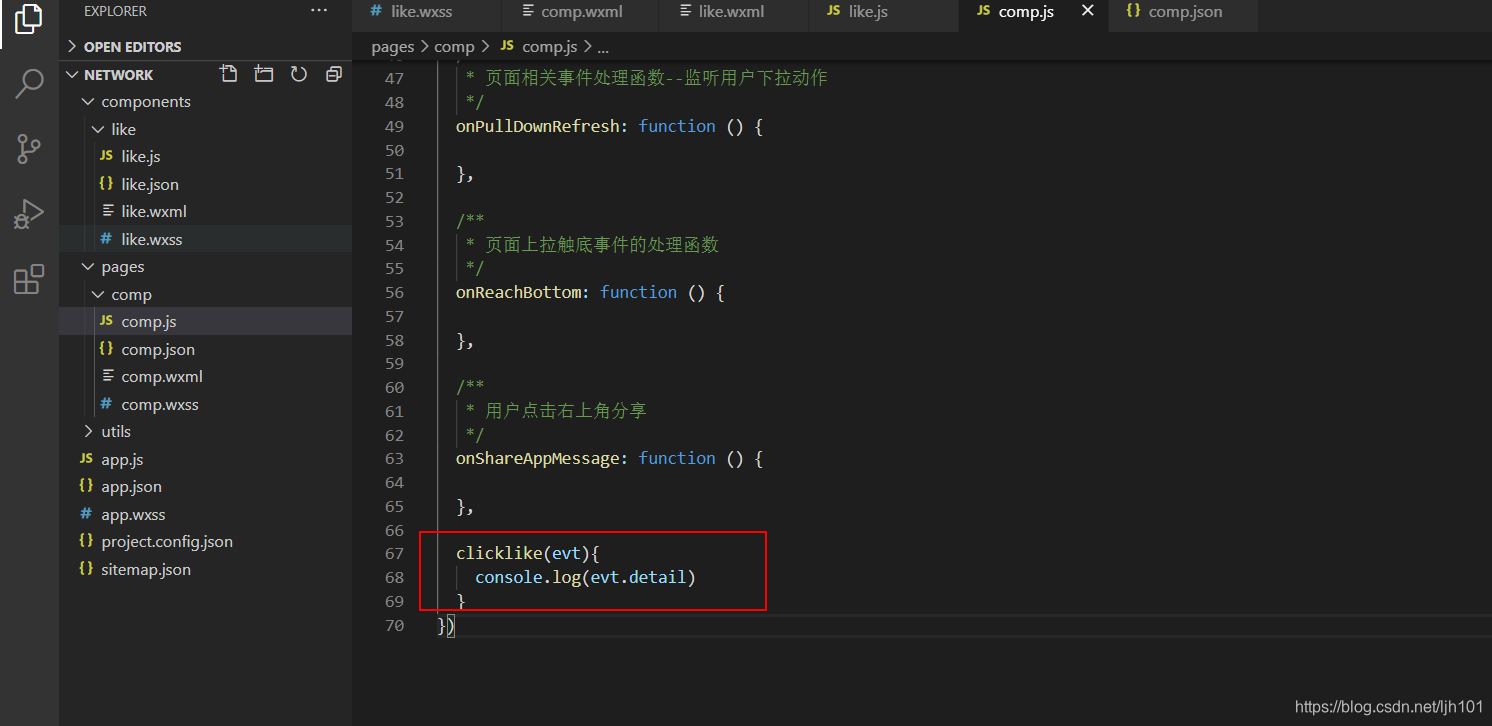Create a new folder in NETWORK

264,74
